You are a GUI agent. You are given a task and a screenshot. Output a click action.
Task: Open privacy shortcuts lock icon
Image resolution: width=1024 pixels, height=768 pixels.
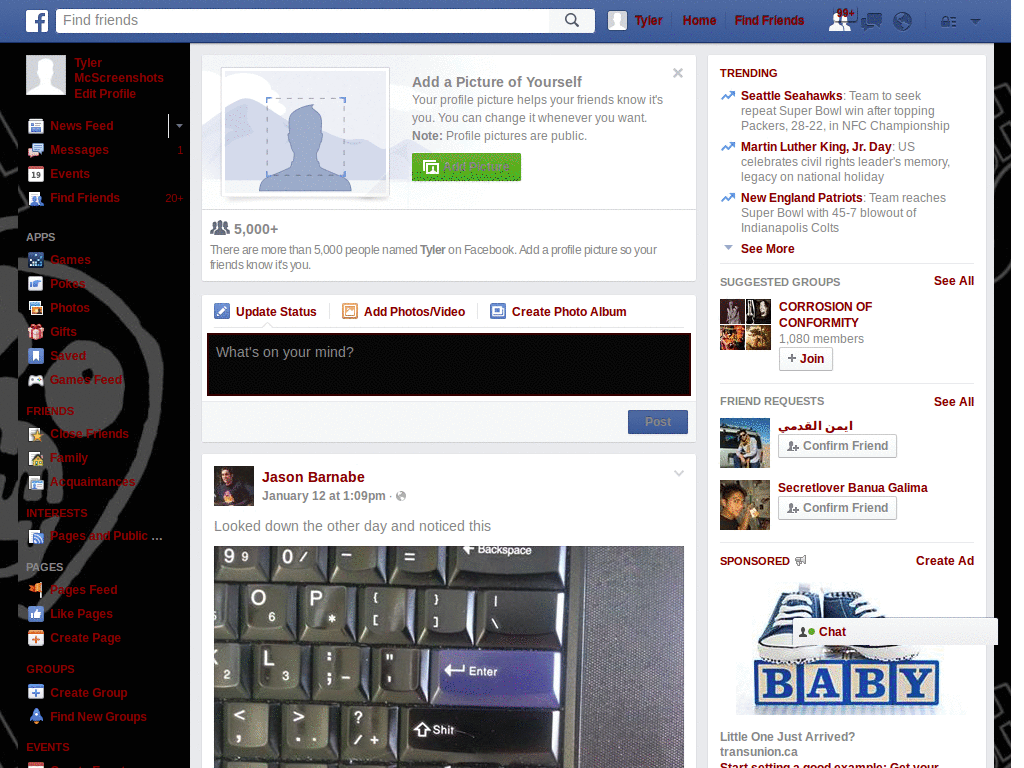[x=948, y=22]
